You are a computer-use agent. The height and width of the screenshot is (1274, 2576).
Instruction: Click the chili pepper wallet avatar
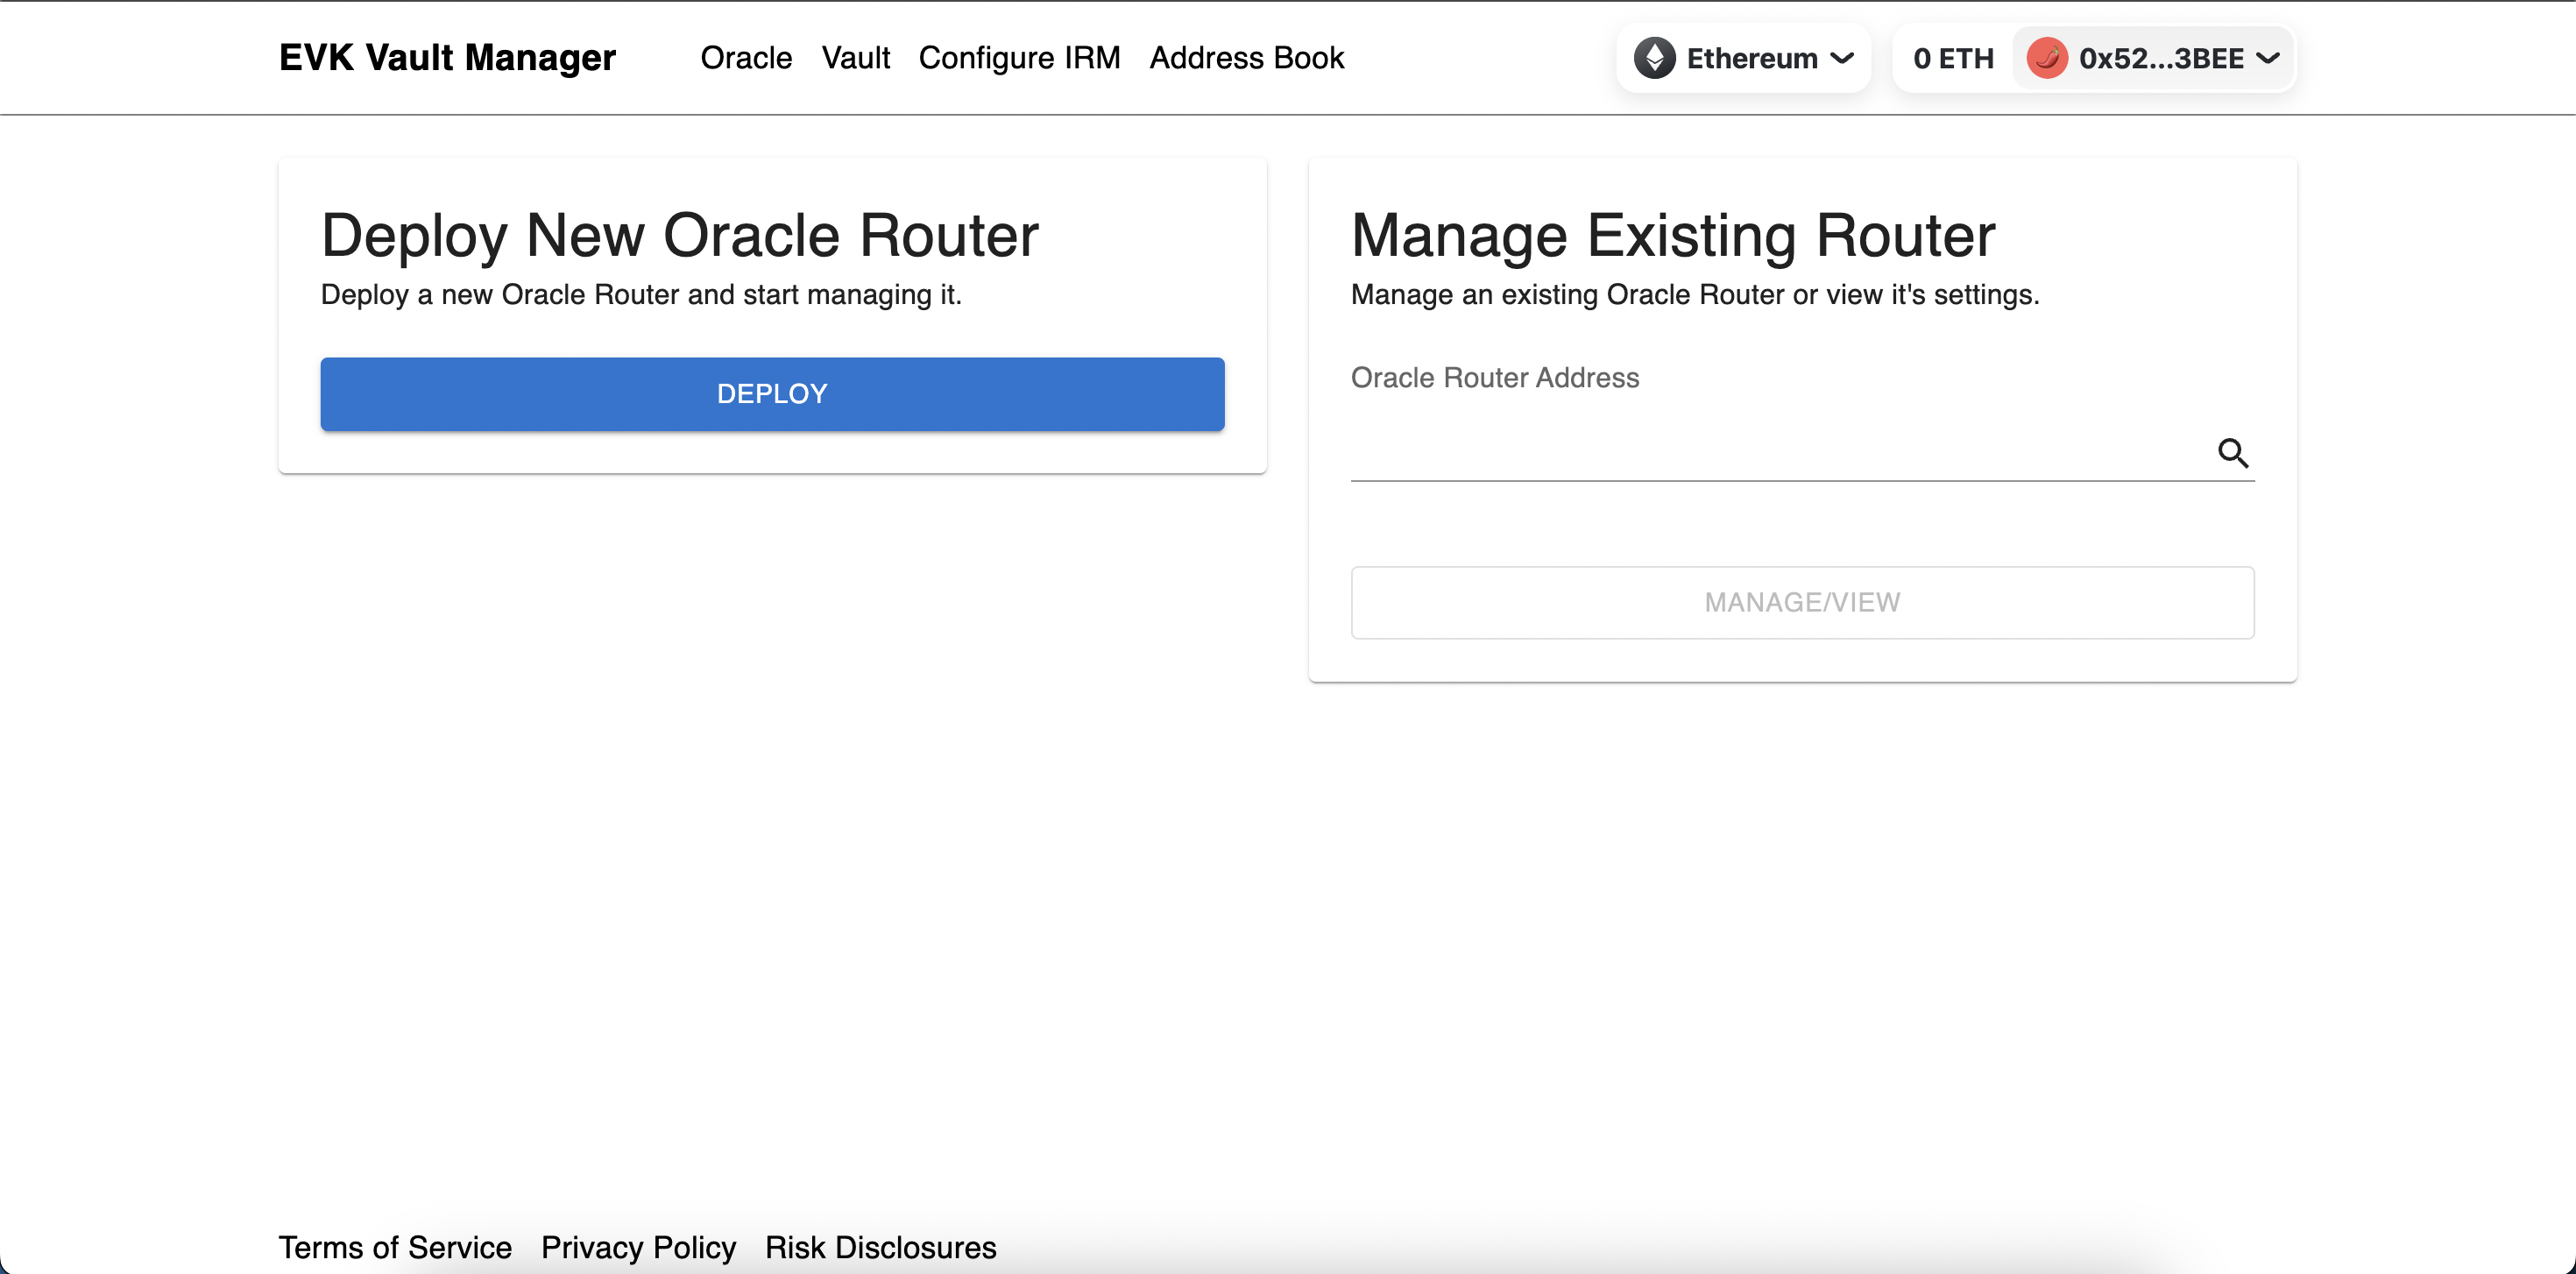click(2047, 58)
